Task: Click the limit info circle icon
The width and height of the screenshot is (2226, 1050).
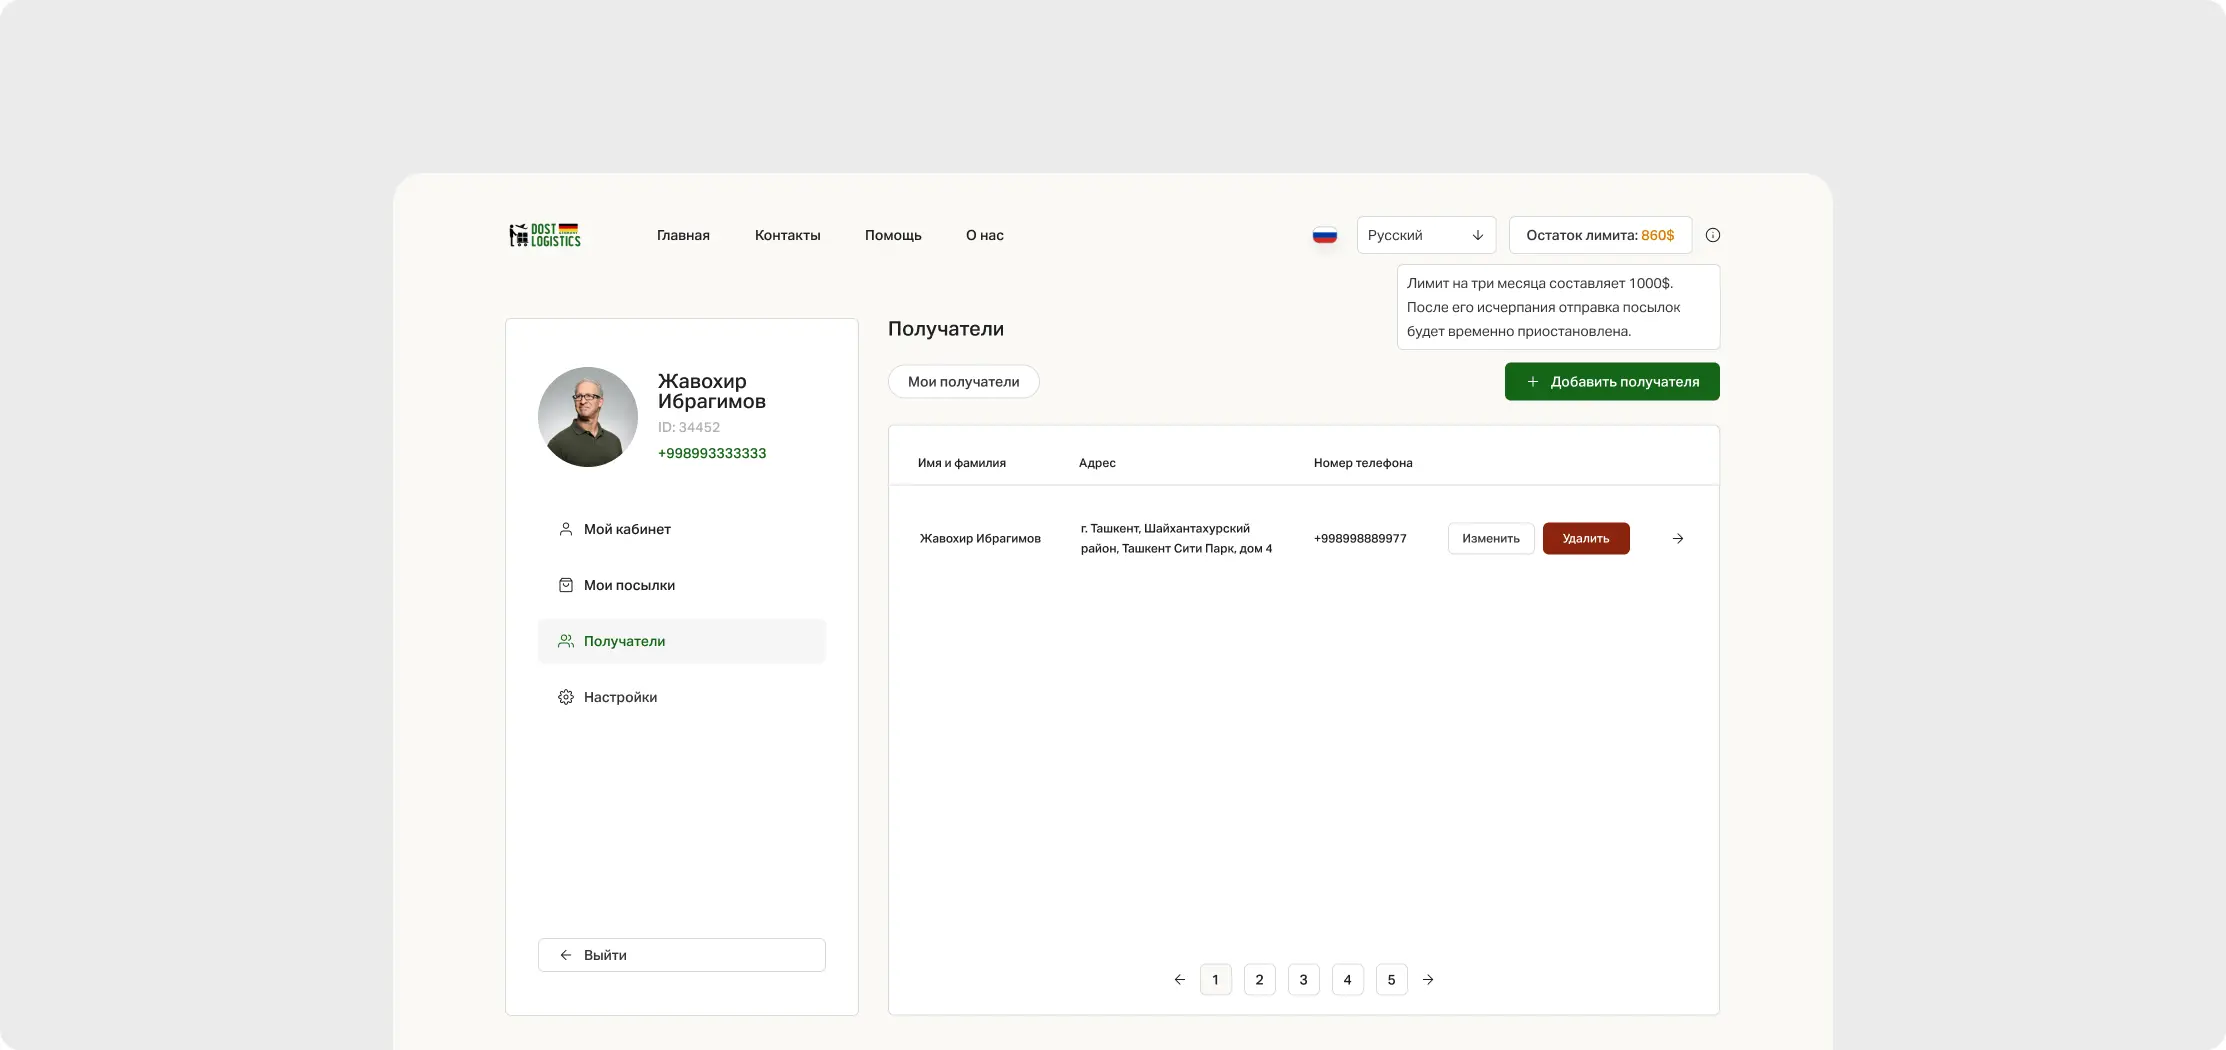Action: pyautogui.click(x=1713, y=235)
